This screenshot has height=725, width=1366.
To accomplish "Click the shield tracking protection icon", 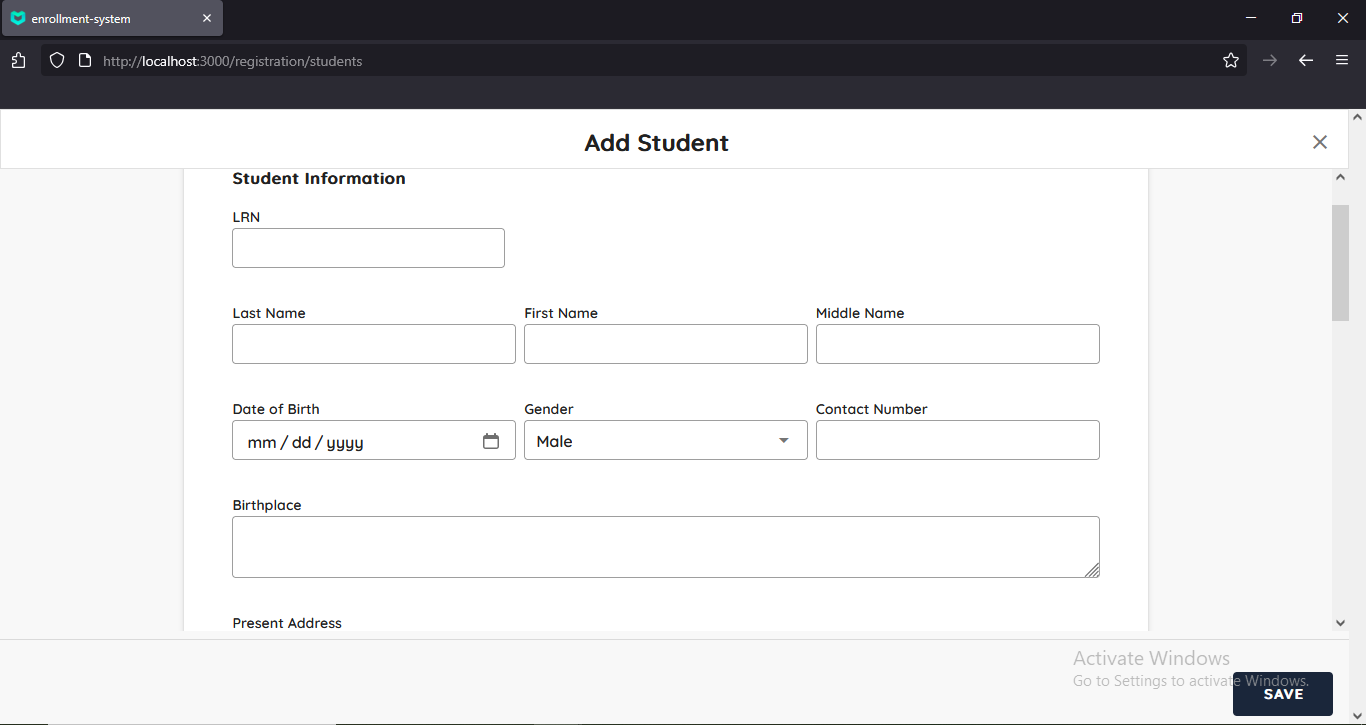I will [x=57, y=61].
